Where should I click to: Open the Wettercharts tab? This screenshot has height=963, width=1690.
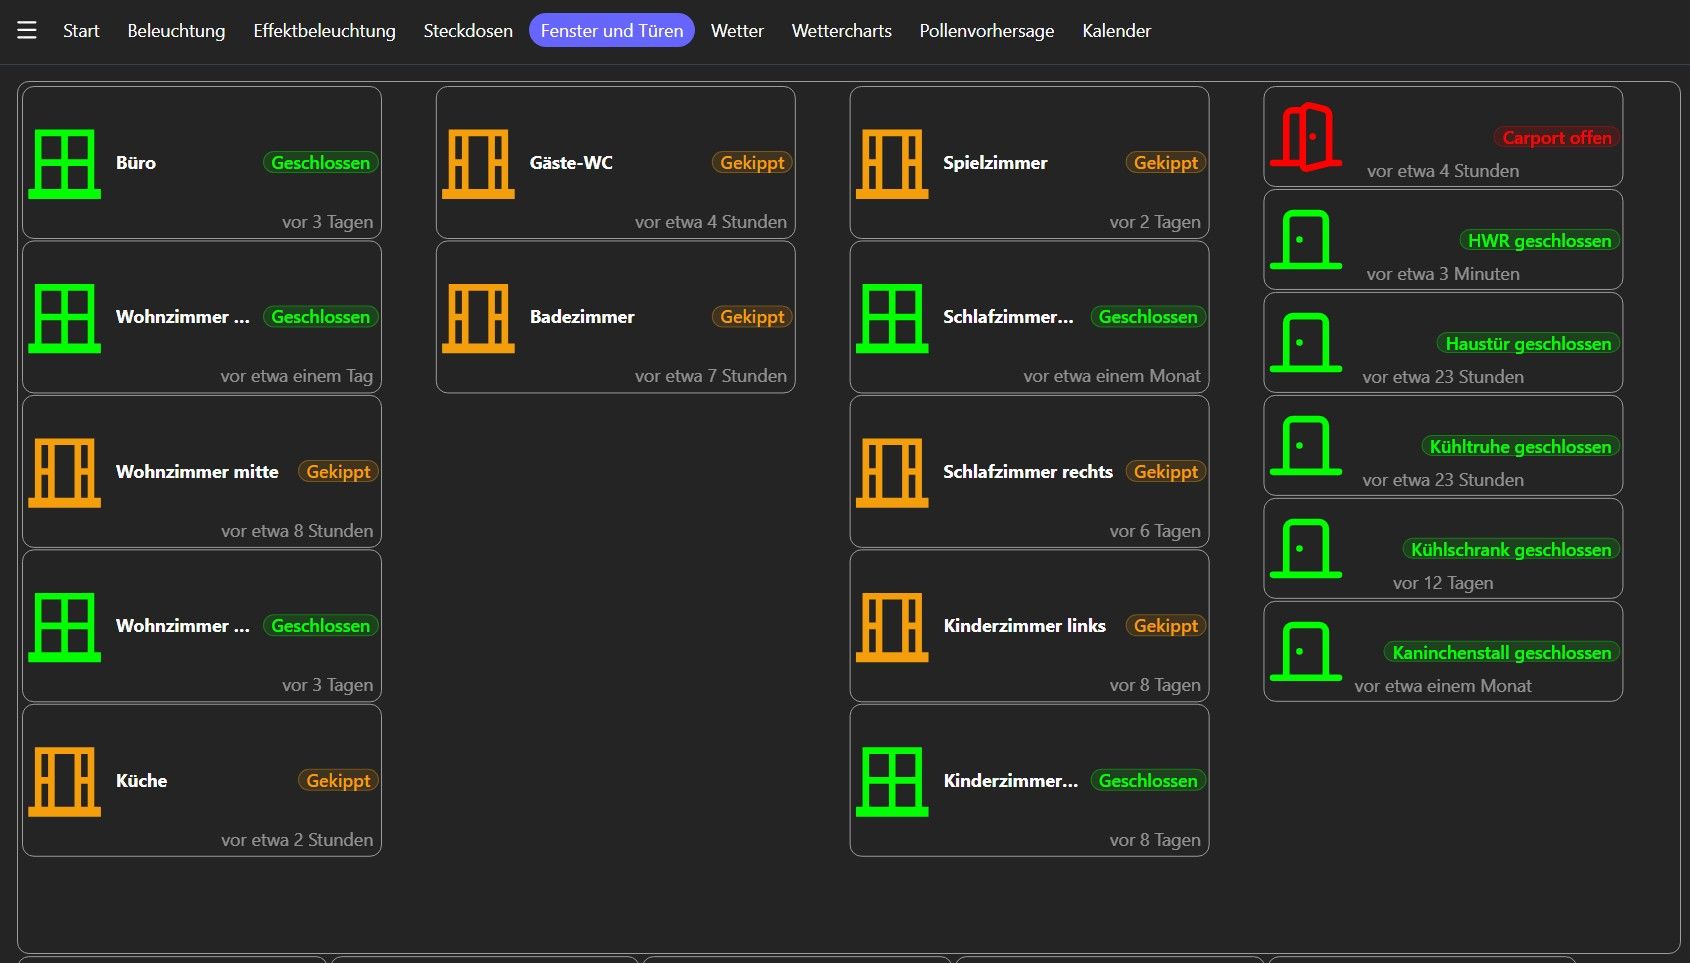[841, 31]
